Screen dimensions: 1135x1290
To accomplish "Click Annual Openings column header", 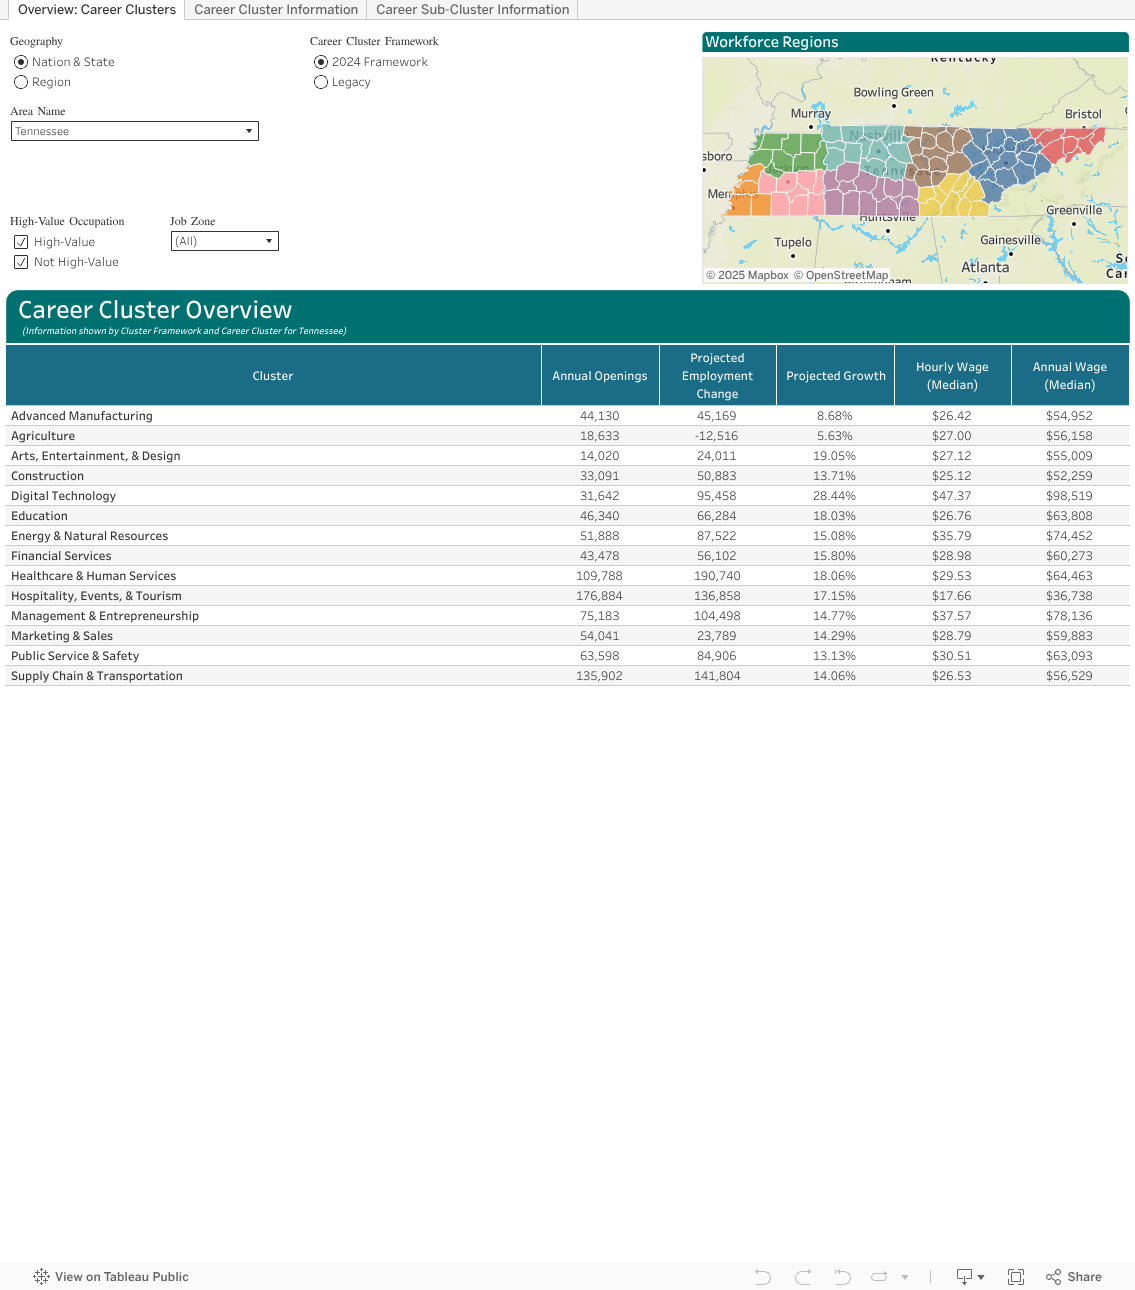I will point(600,376).
